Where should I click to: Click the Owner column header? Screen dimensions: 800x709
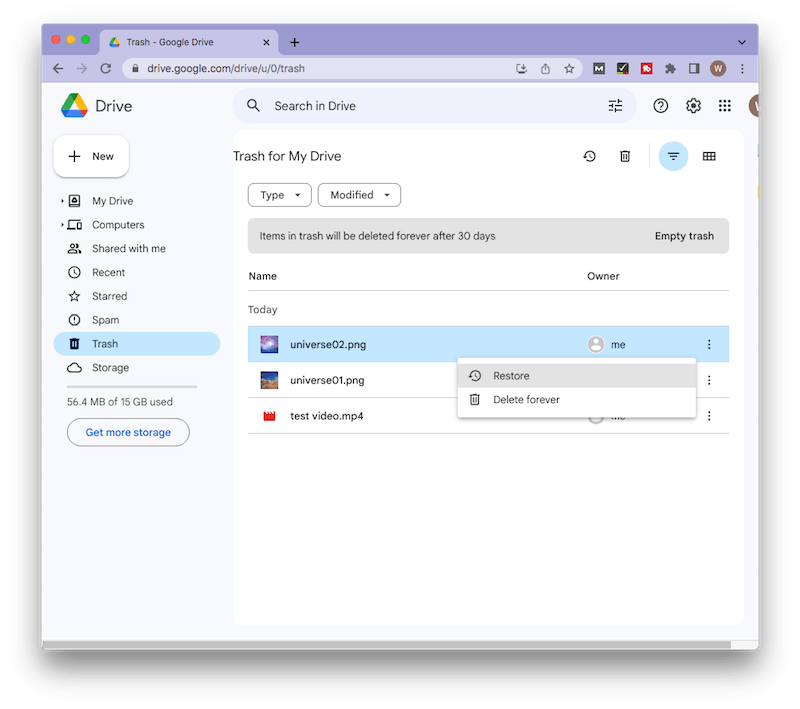(603, 276)
